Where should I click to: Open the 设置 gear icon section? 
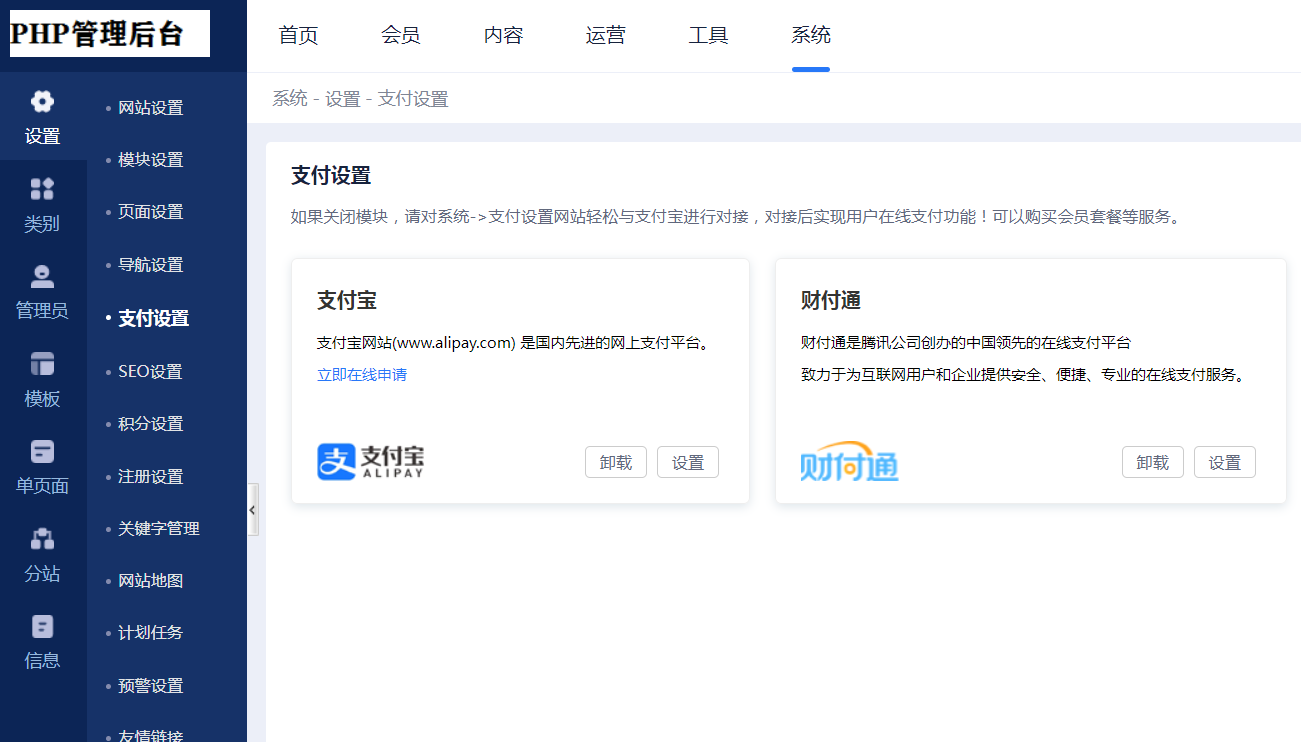coord(42,117)
